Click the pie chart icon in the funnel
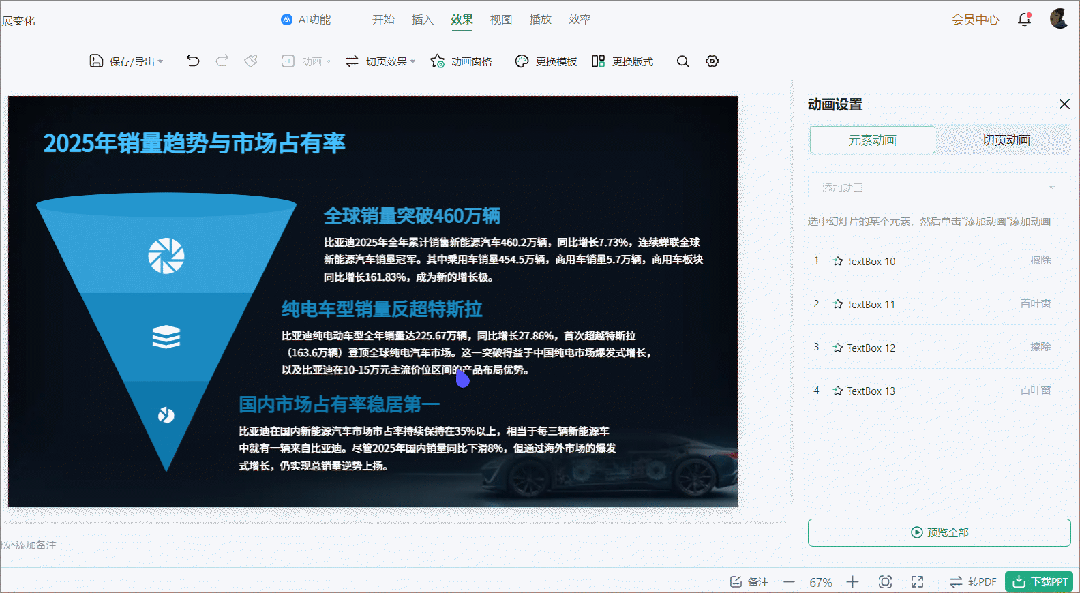Image resolution: width=1080 pixels, height=593 pixels. click(166, 415)
